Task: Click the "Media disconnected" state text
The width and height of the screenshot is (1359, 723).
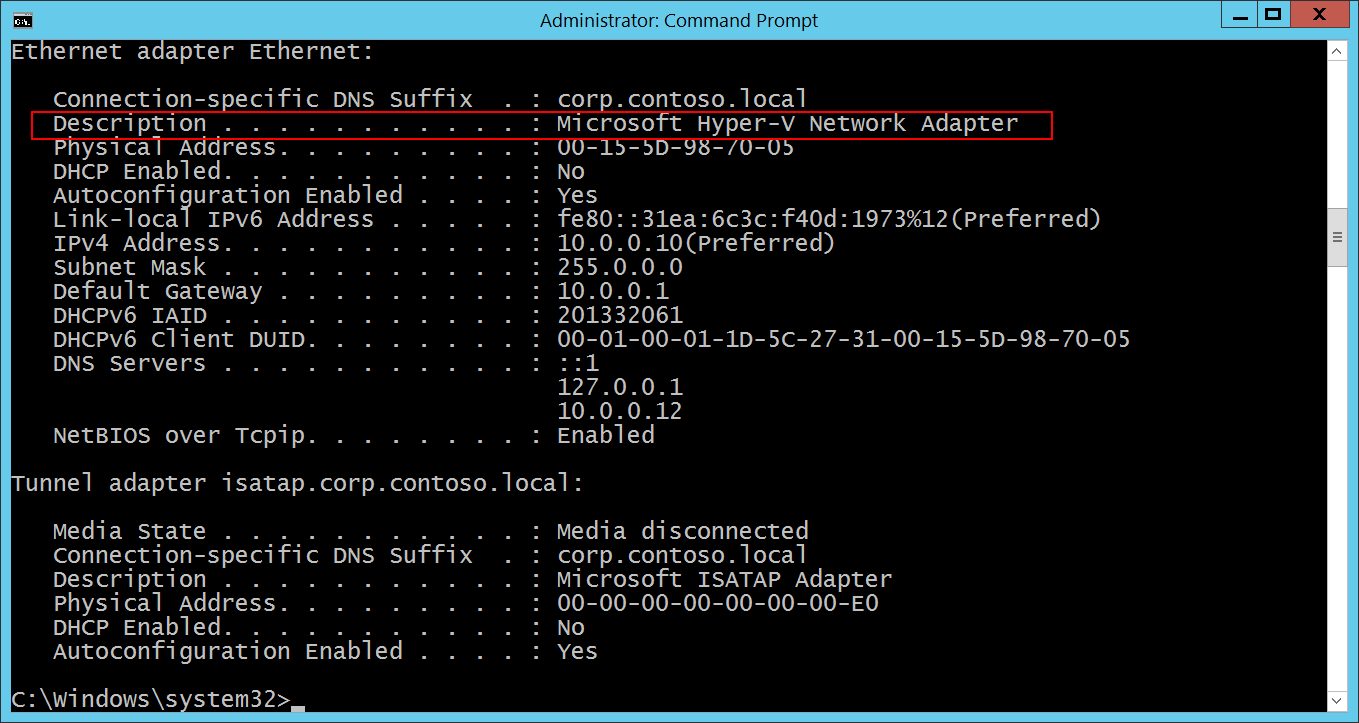Action: 682,531
